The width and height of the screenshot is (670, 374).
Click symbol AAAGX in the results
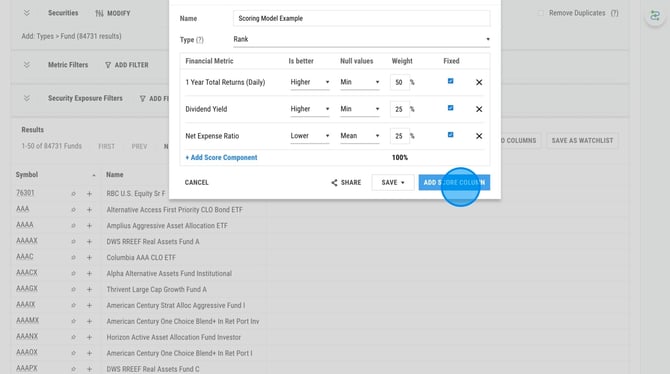27,289
